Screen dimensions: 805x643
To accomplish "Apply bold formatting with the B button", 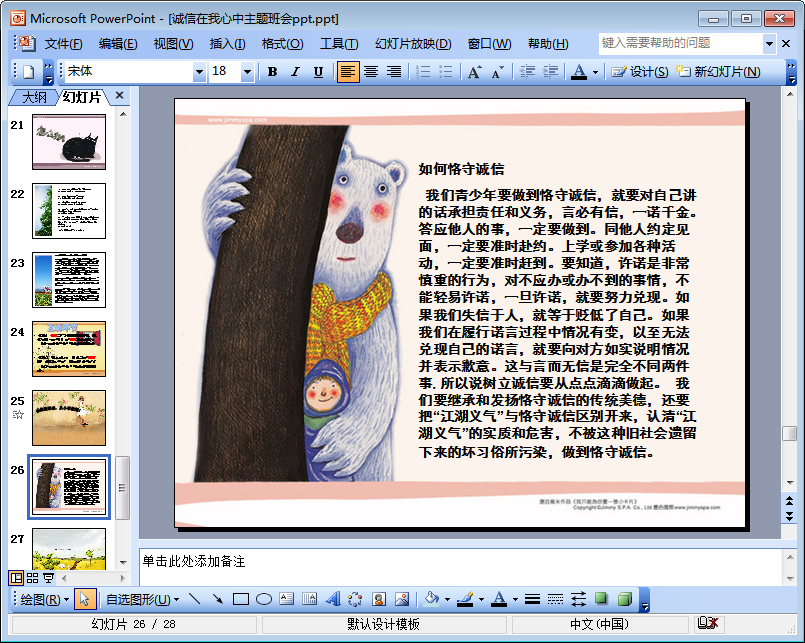I will 273,72.
